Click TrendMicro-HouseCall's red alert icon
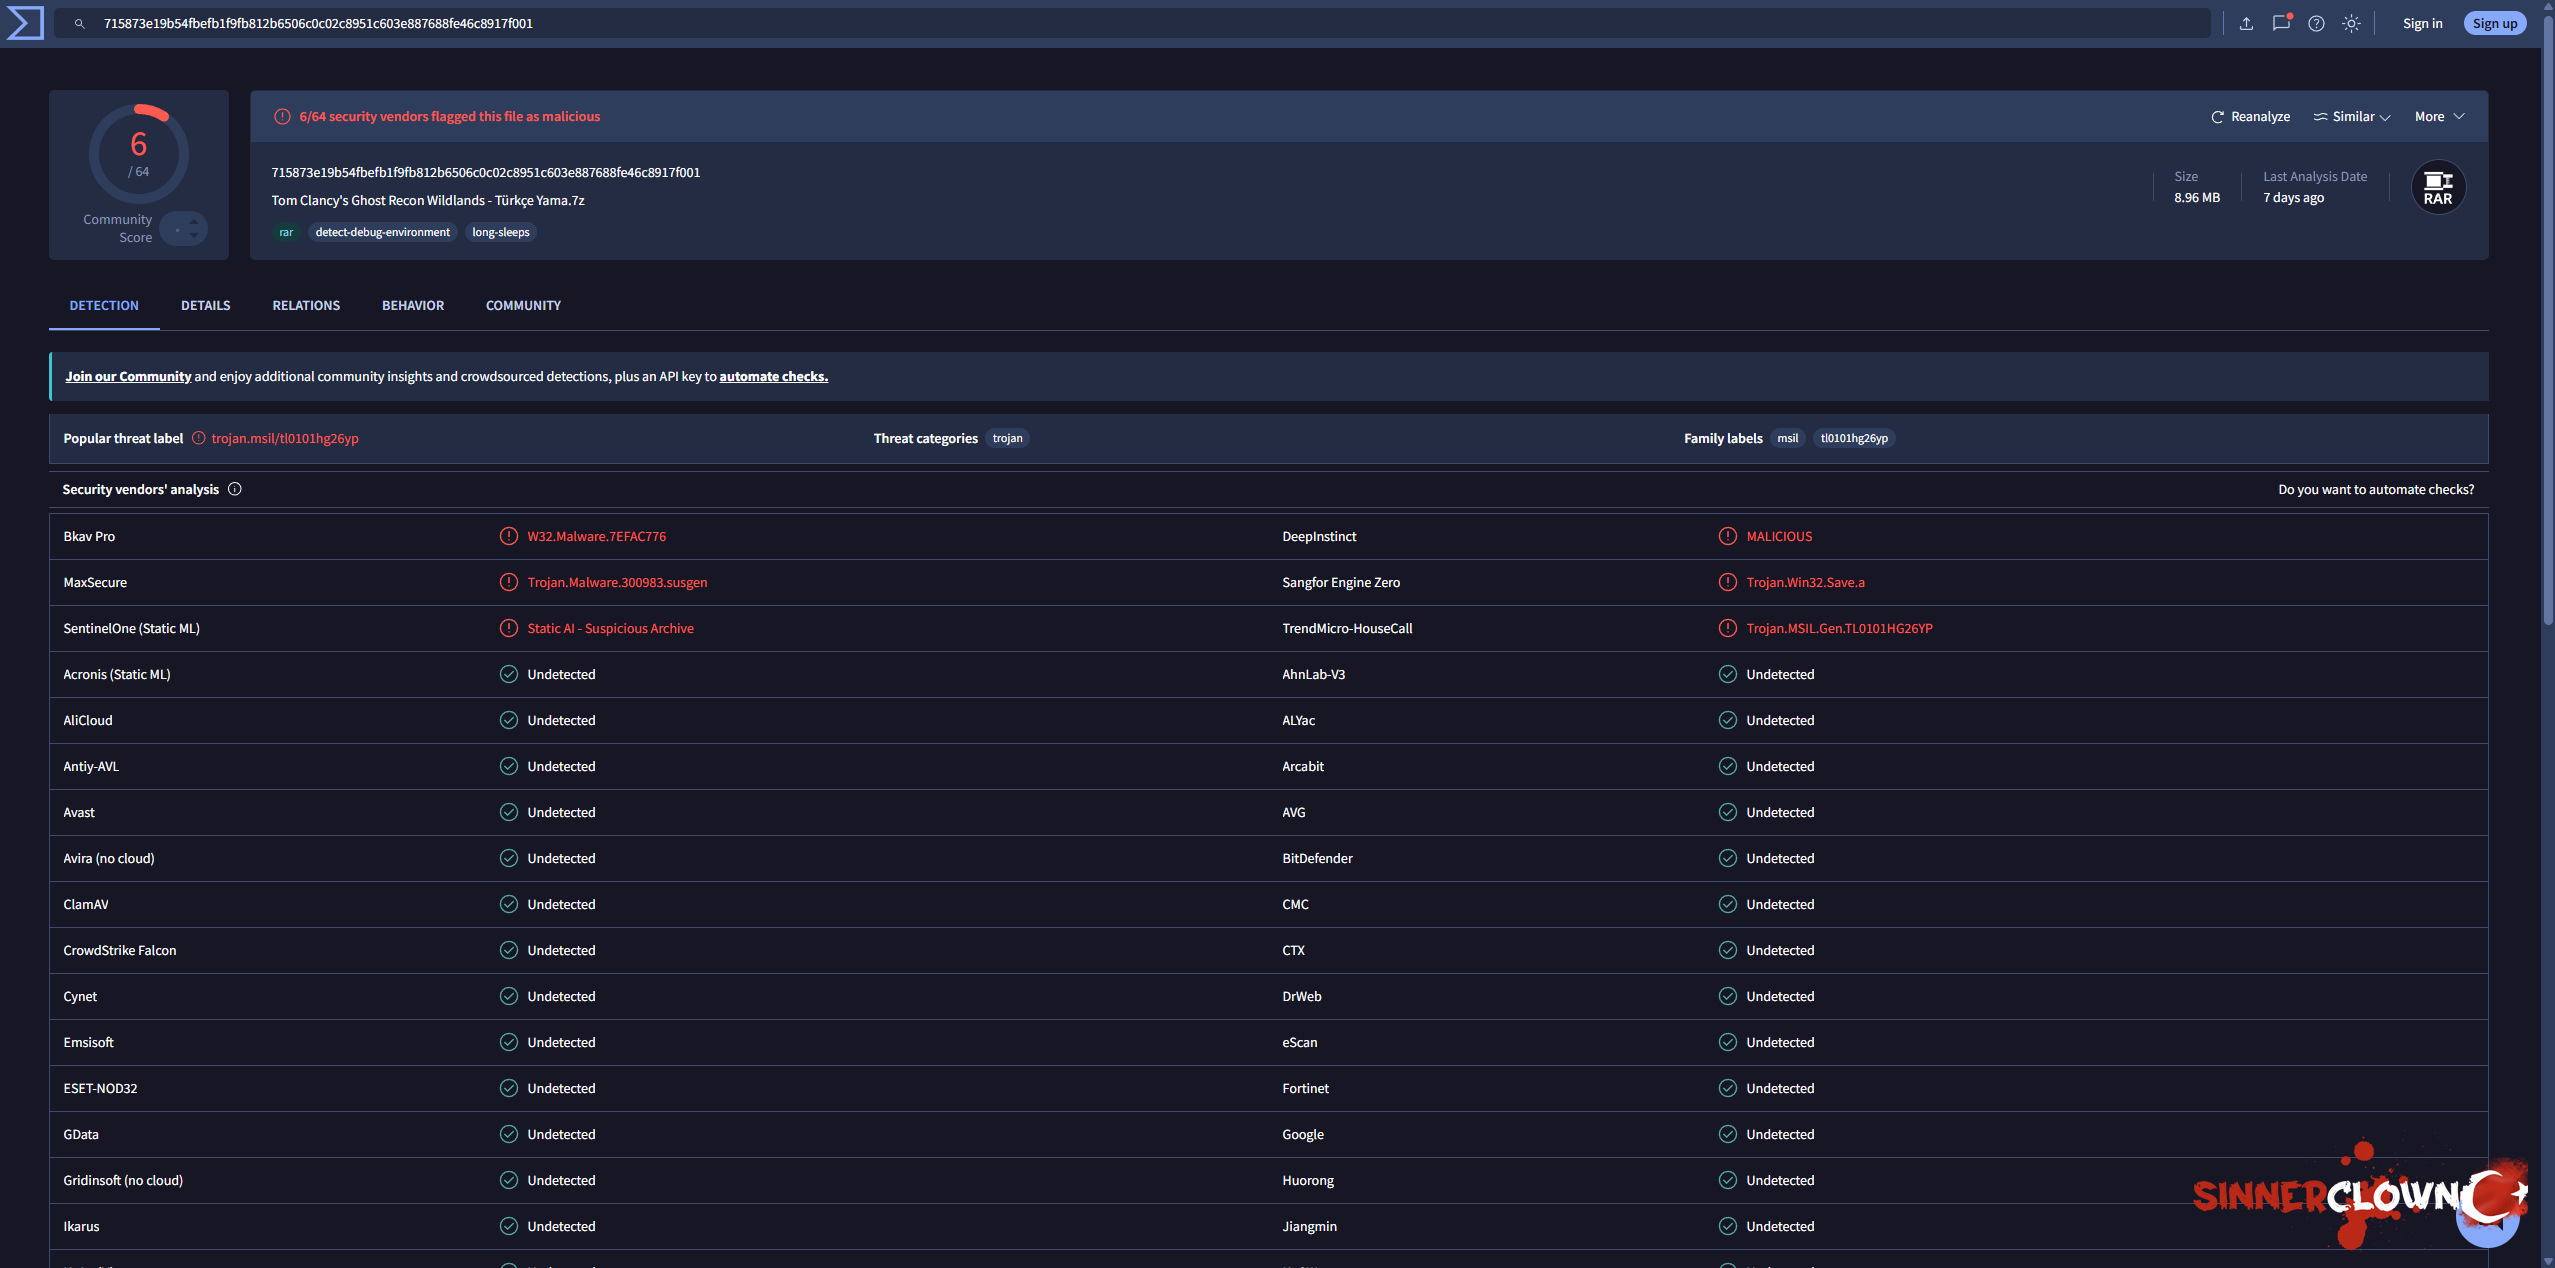The height and width of the screenshot is (1268, 2555). [x=1728, y=628]
